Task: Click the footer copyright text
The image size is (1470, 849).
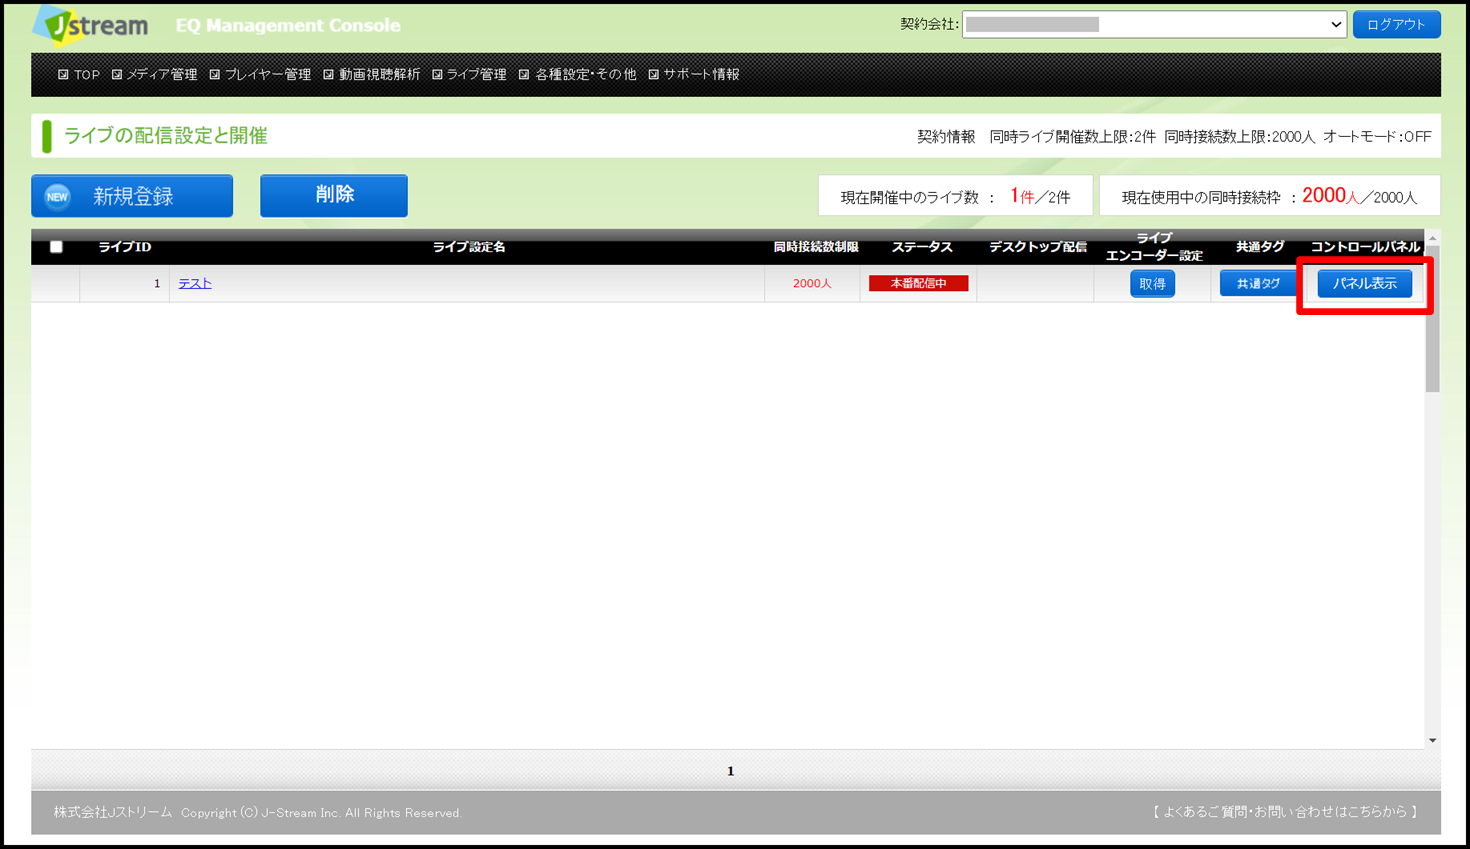Action: (258, 813)
